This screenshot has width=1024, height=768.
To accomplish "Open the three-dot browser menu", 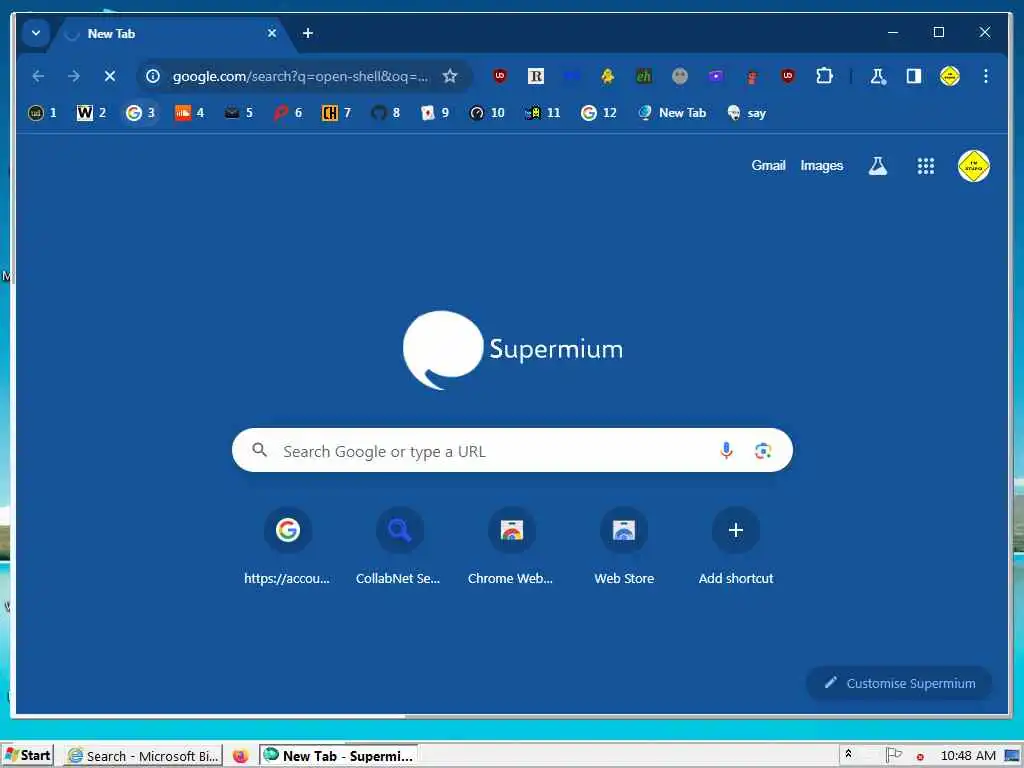I will point(985,76).
